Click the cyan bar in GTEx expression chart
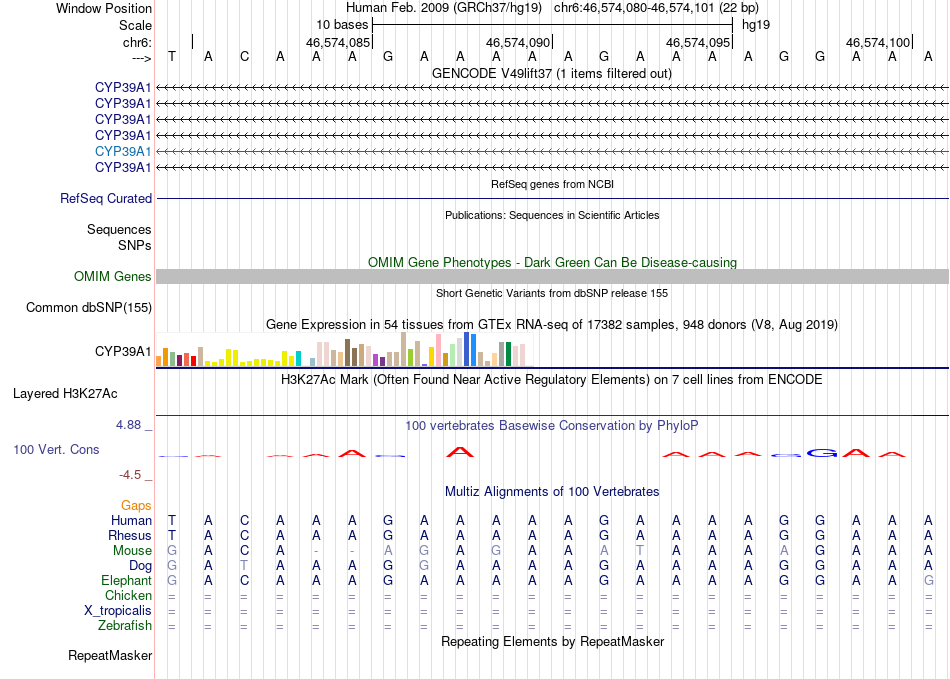950x679 pixels. click(298, 359)
